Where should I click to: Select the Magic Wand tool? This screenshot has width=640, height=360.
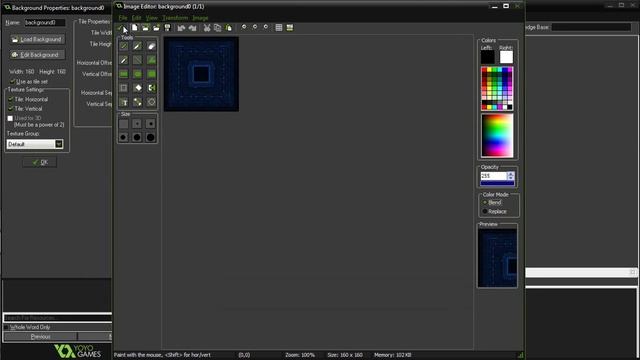click(x=137, y=88)
